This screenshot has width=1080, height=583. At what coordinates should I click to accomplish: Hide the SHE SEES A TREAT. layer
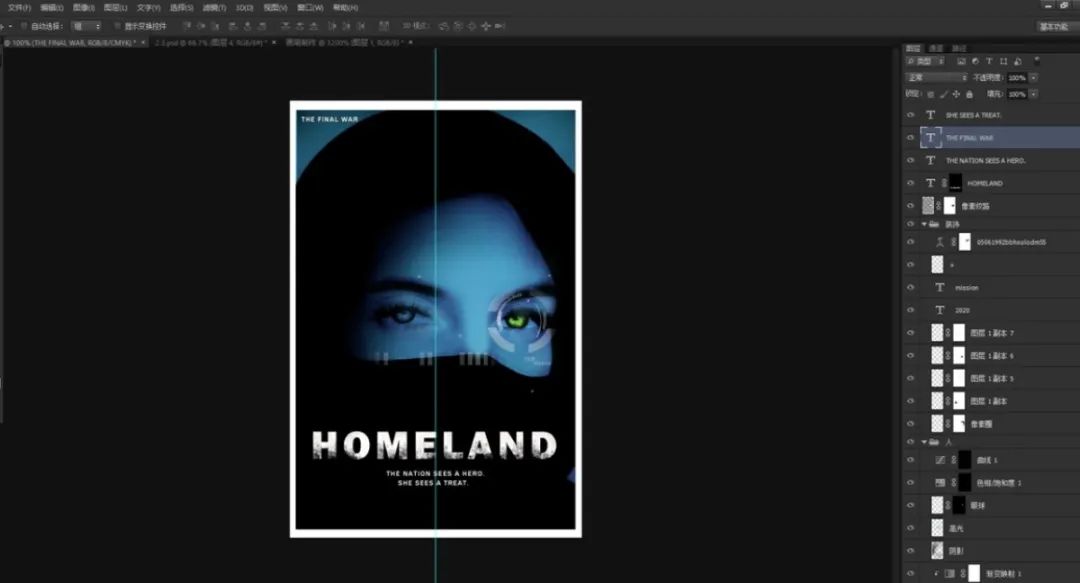(911, 115)
